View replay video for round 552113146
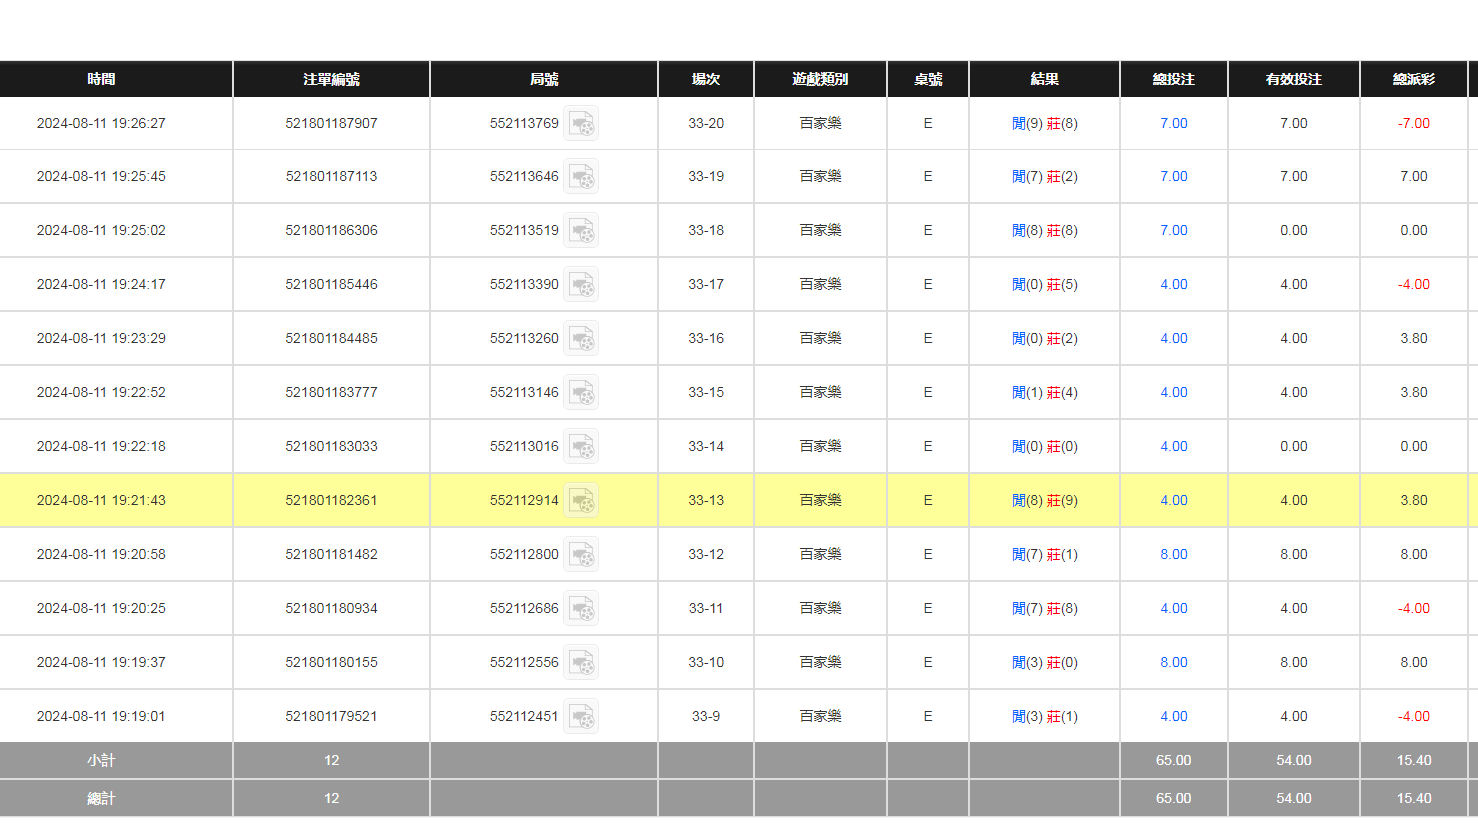The height and width of the screenshot is (823, 1478). (x=581, y=393)
